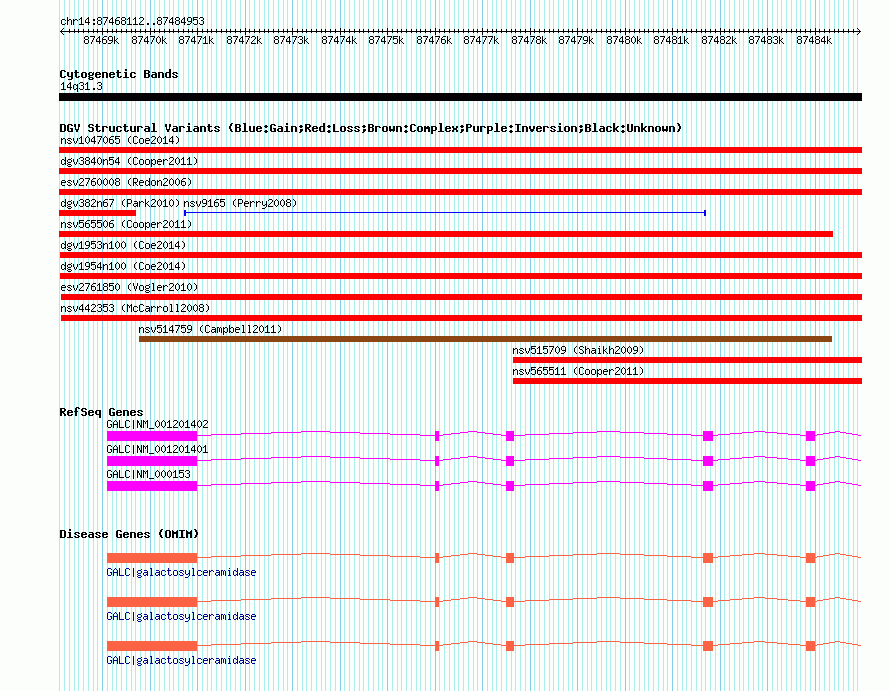Click red bar under nsv565506

446,234
